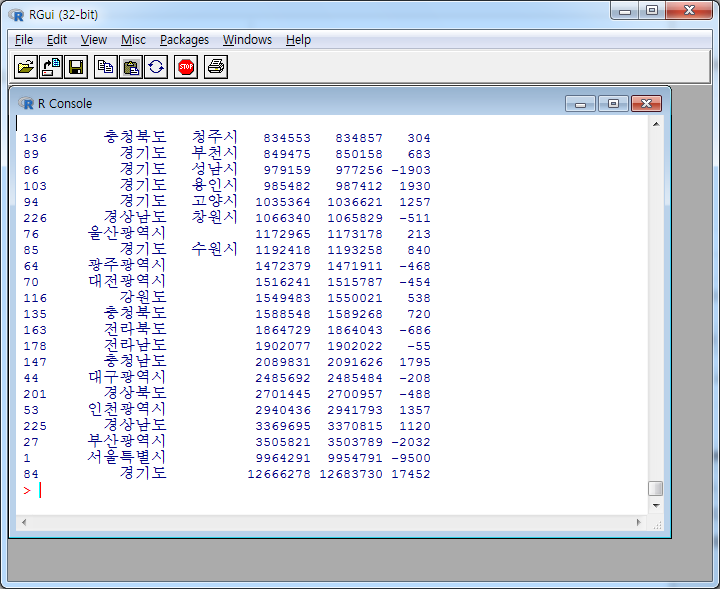Viewport: 720px width, 589px height.
Task: Click the text 전라북도 in the console
Action: pos(135,329)
